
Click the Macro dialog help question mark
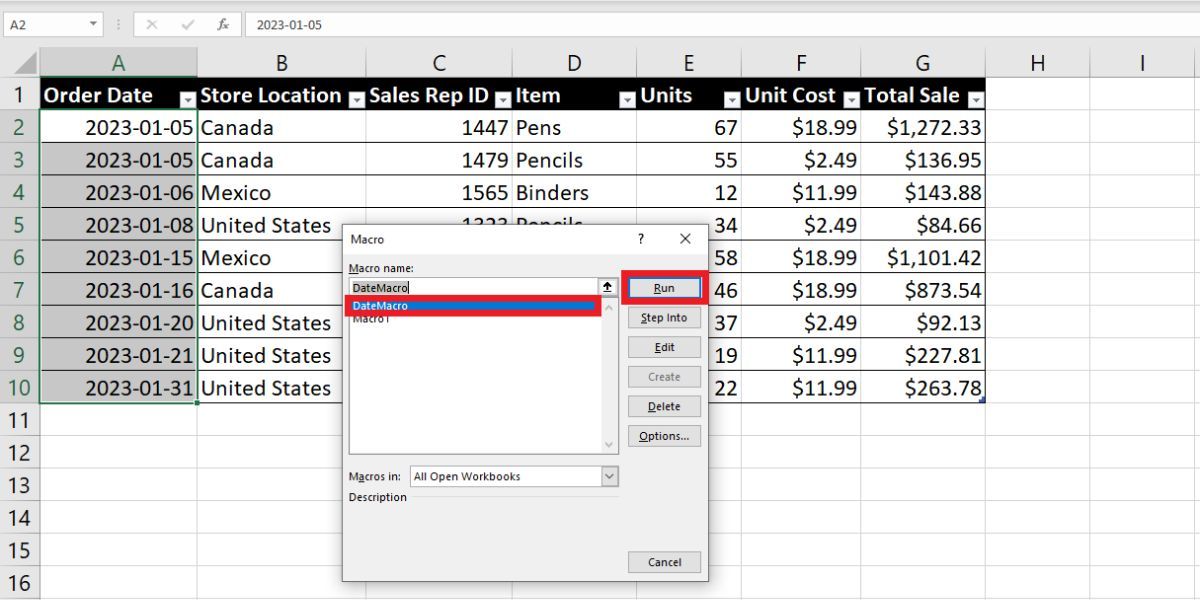tap(641, 239)
